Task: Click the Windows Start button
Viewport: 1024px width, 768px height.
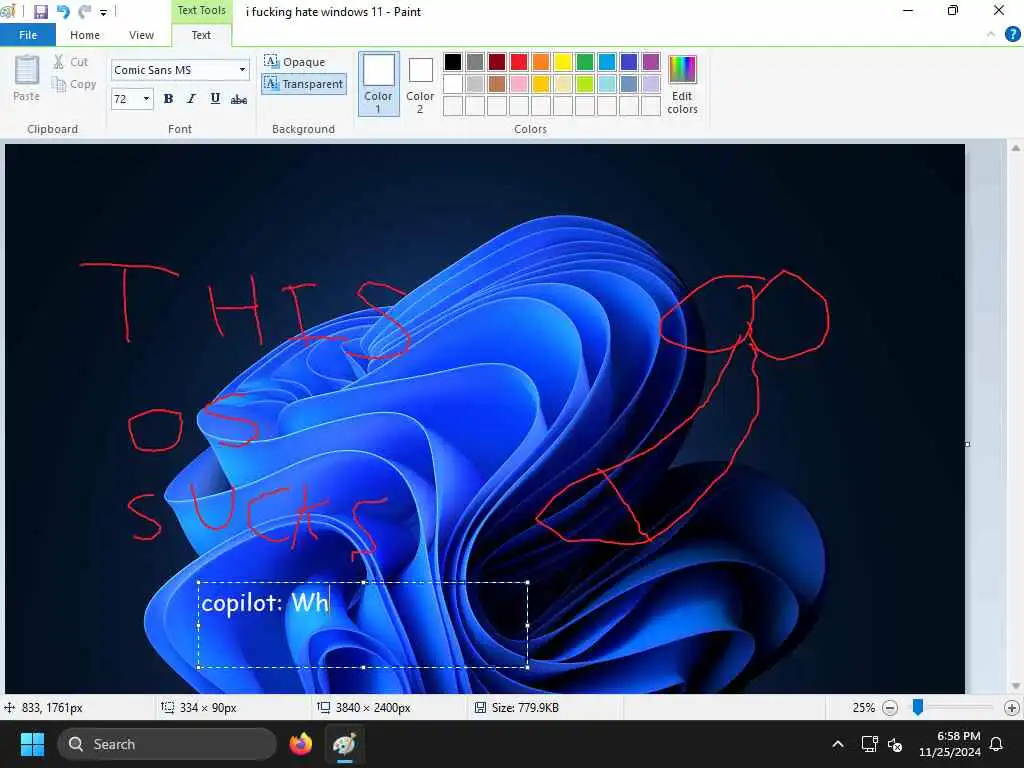Action: pos(32,744)
